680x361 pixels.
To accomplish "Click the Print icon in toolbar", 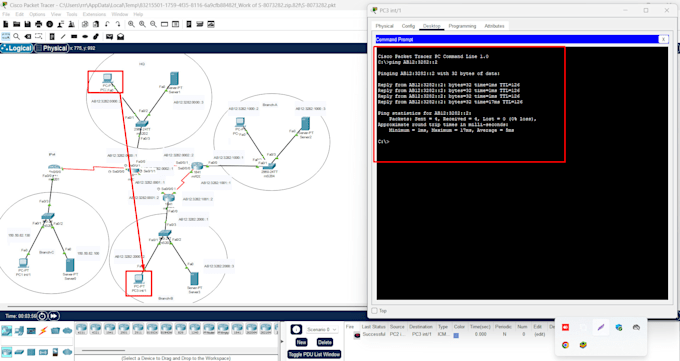I will coord(38,24).
